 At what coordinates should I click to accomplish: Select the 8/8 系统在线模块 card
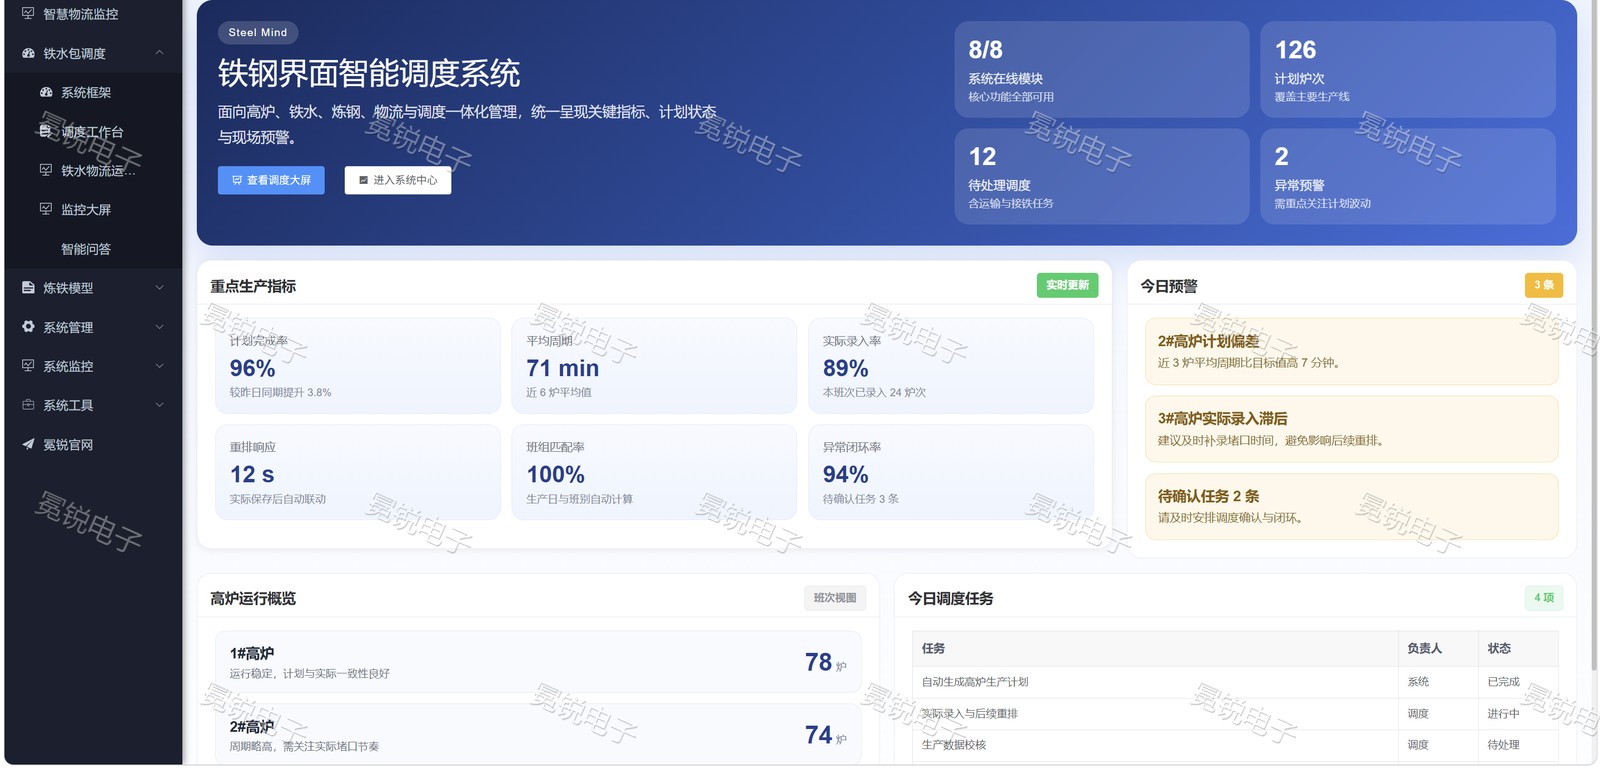1102,69
